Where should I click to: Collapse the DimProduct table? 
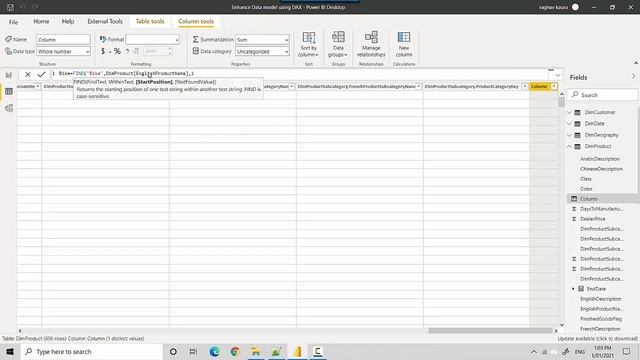569,146
